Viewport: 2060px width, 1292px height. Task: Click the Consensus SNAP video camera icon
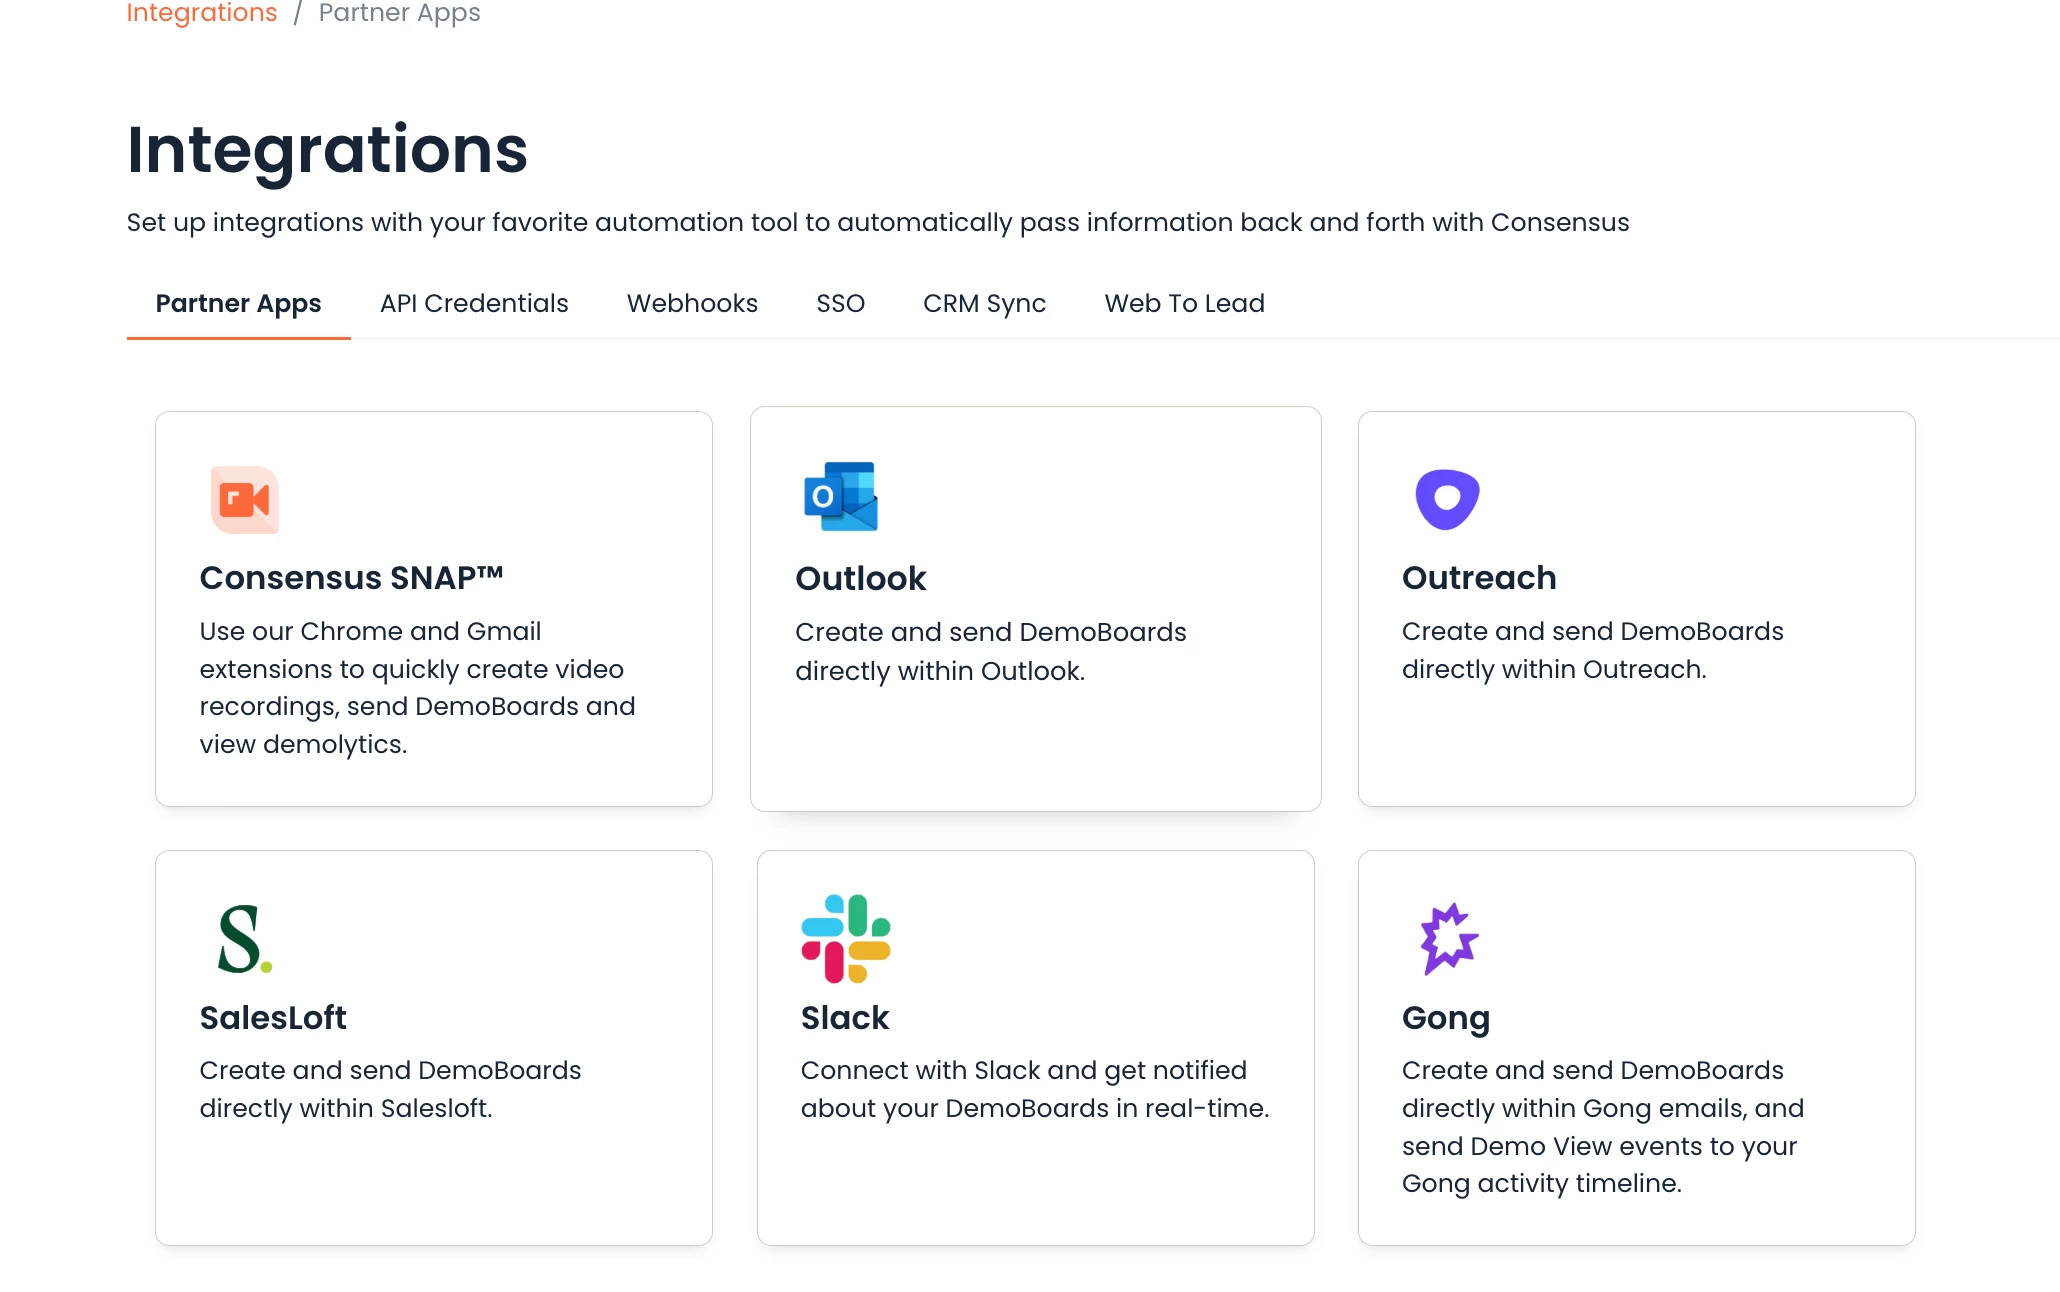point(245,499)
